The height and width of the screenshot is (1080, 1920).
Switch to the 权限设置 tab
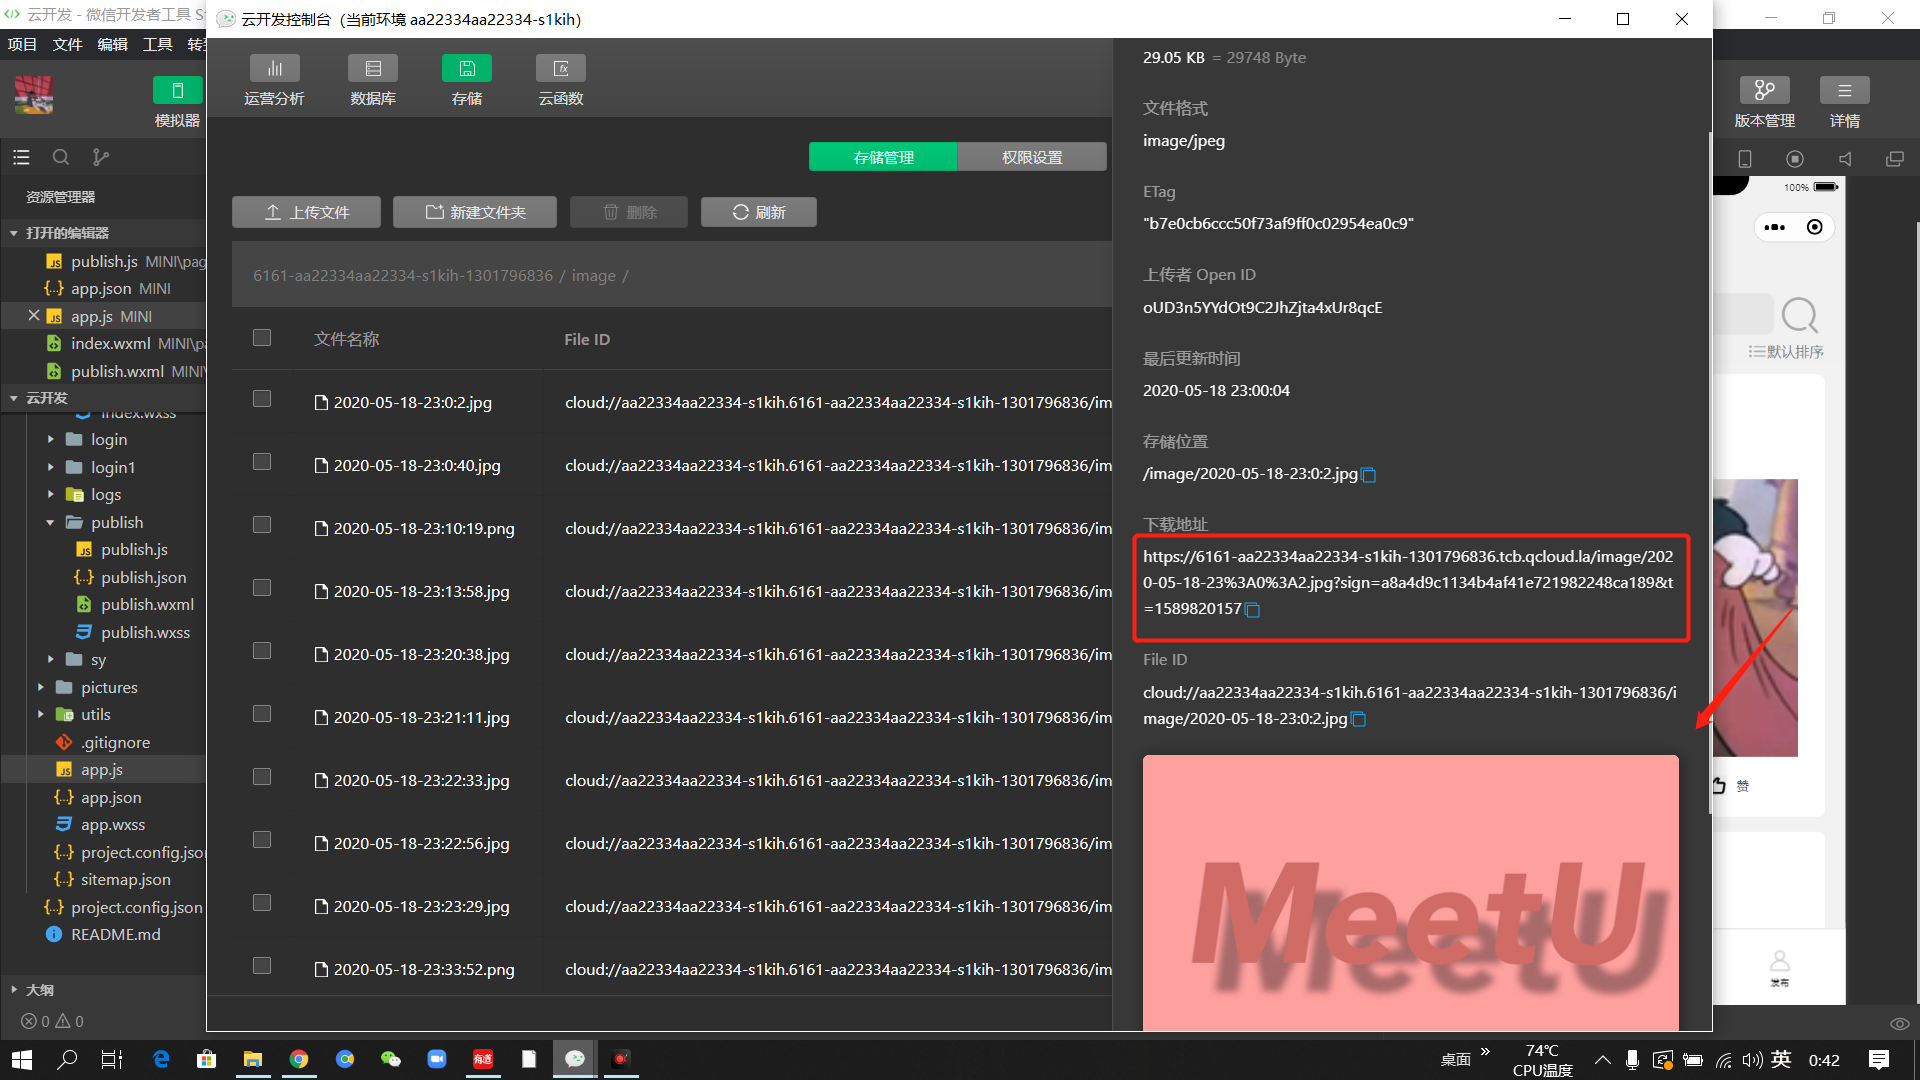pyautogui.click(x=1032, y=157)
